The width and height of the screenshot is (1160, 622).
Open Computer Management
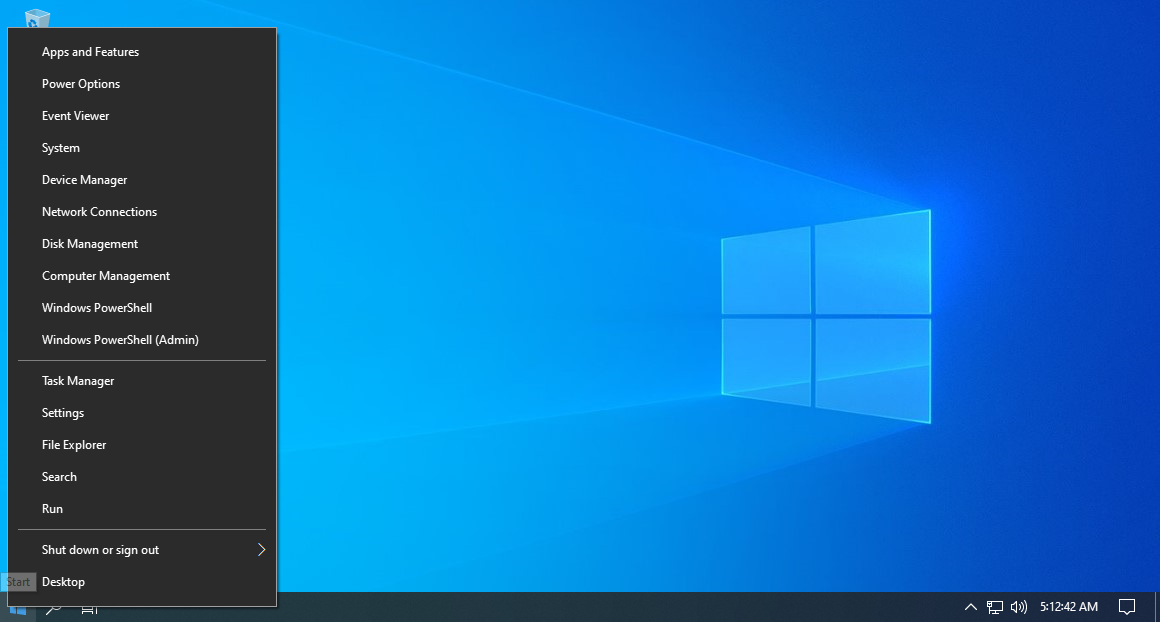pyautogui.click(x=142, y=276)
